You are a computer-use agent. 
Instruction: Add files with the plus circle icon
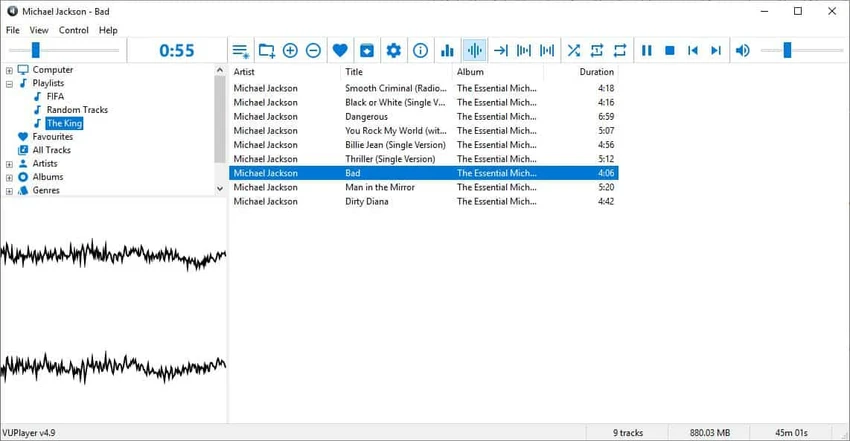(290, 51)
